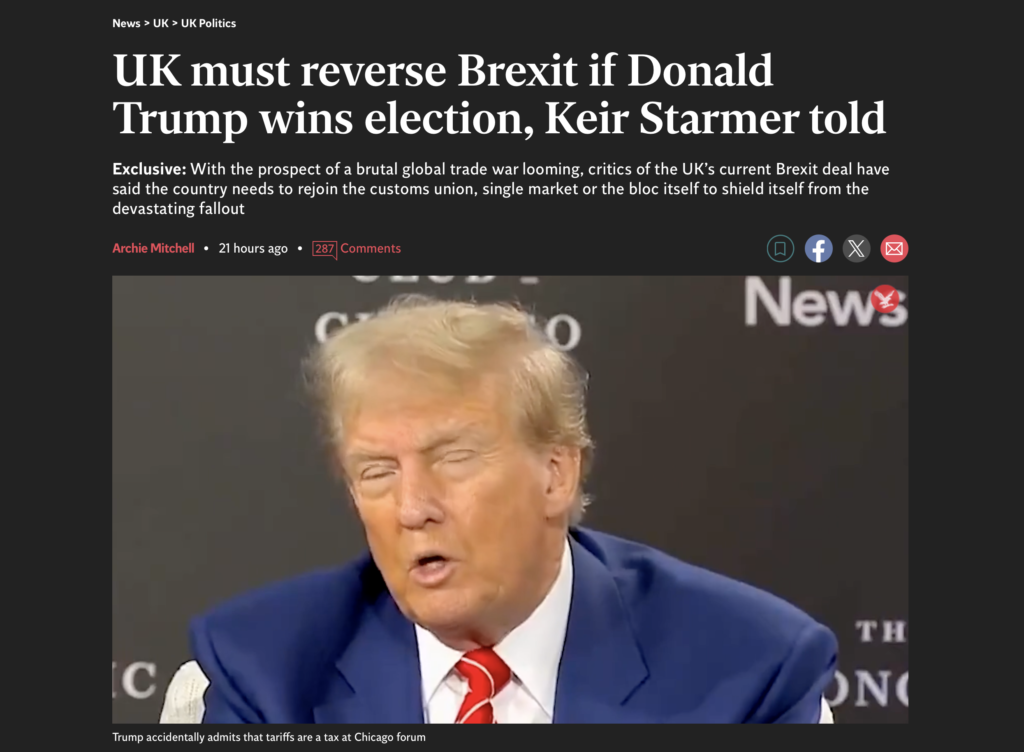Share the article on Facebook
Viewport: 1024px width, 752px height.
click(x=818, y=249)
